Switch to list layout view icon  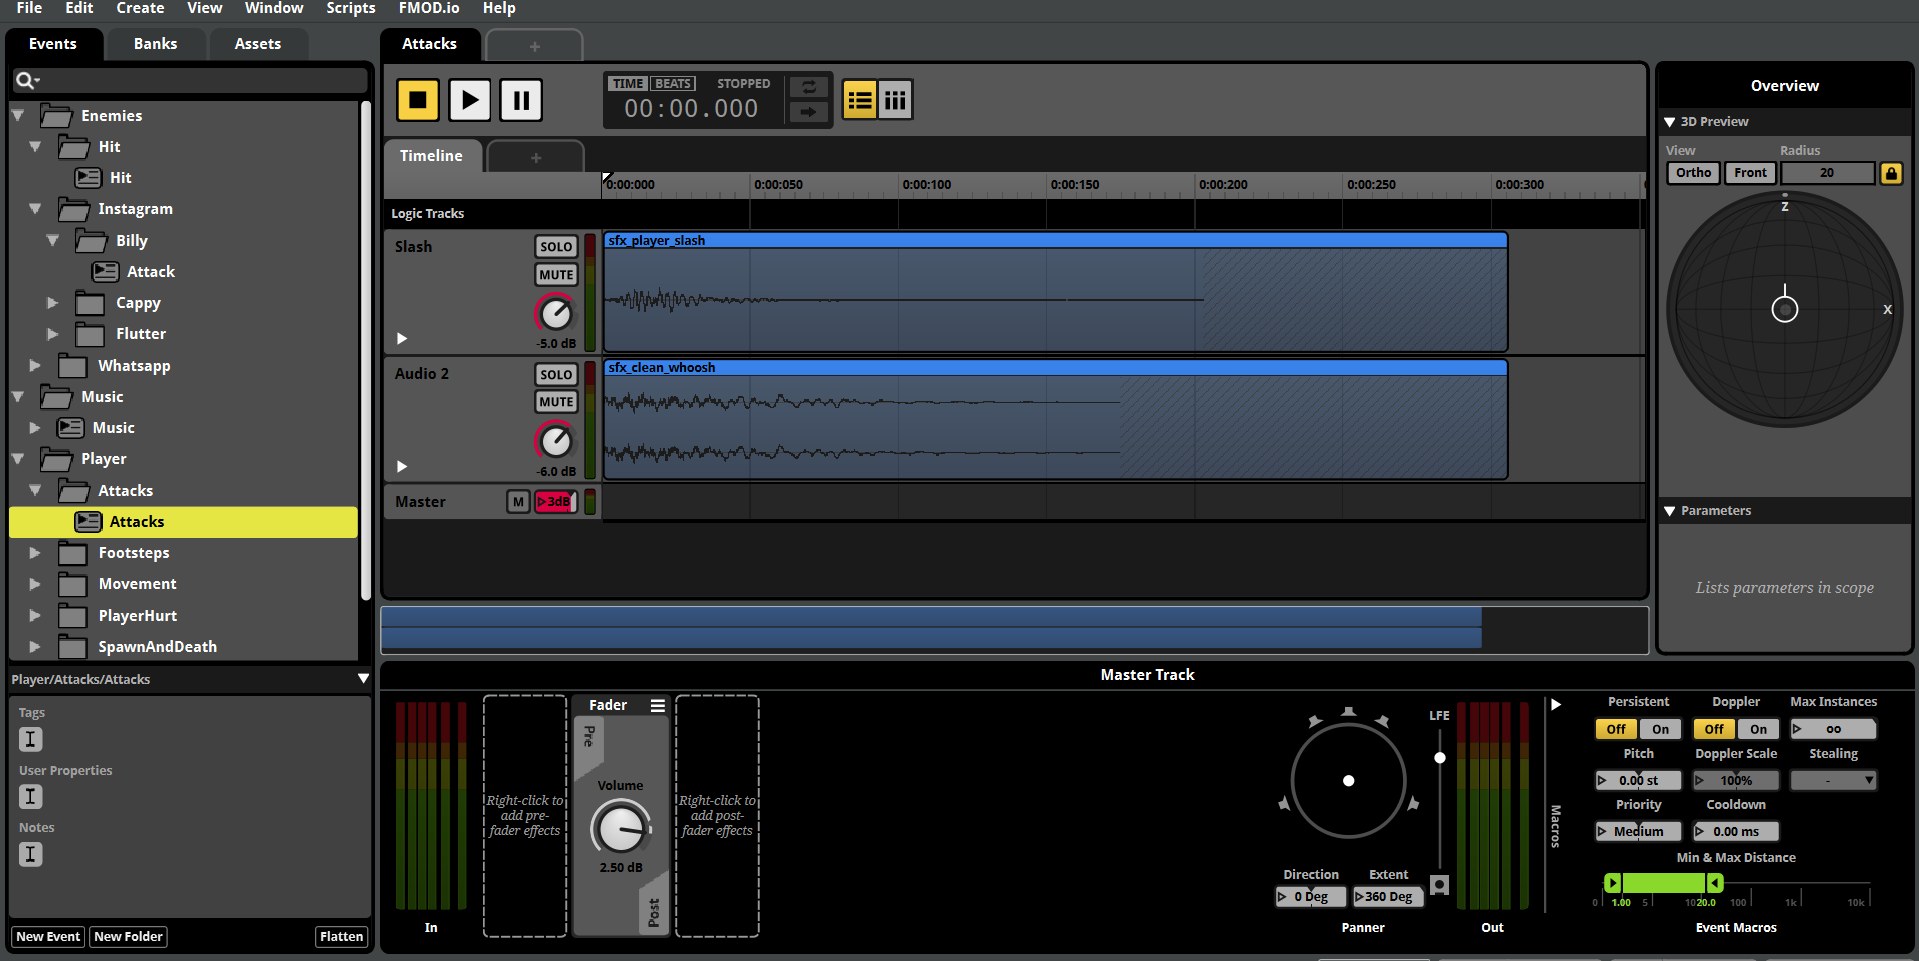tap(860, 100)
